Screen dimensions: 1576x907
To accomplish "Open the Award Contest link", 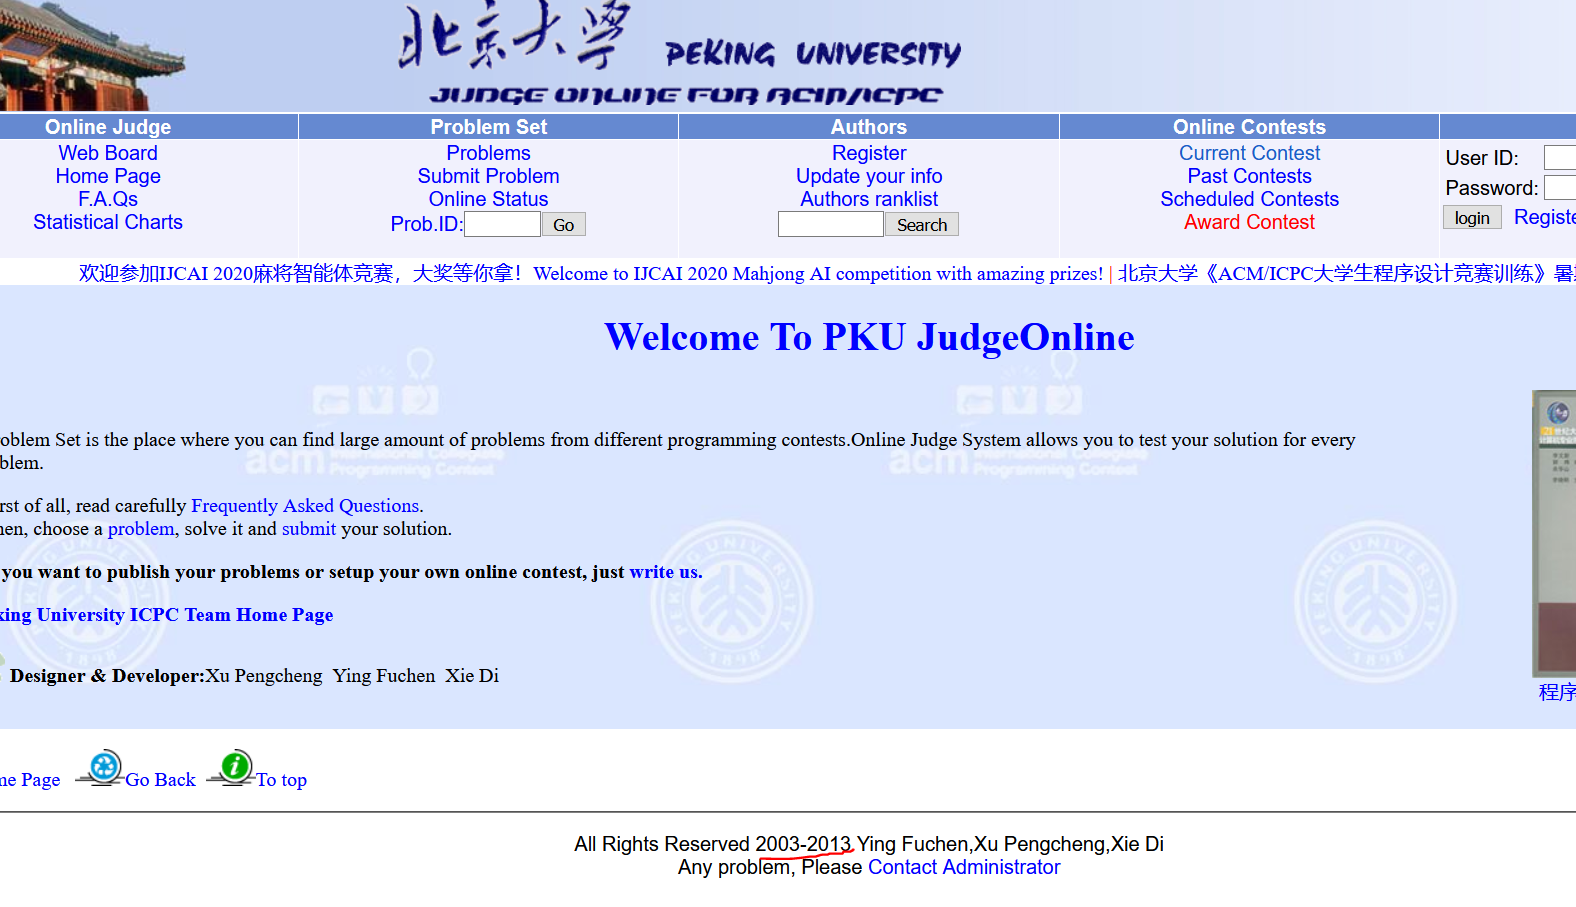I will 1249,222.
